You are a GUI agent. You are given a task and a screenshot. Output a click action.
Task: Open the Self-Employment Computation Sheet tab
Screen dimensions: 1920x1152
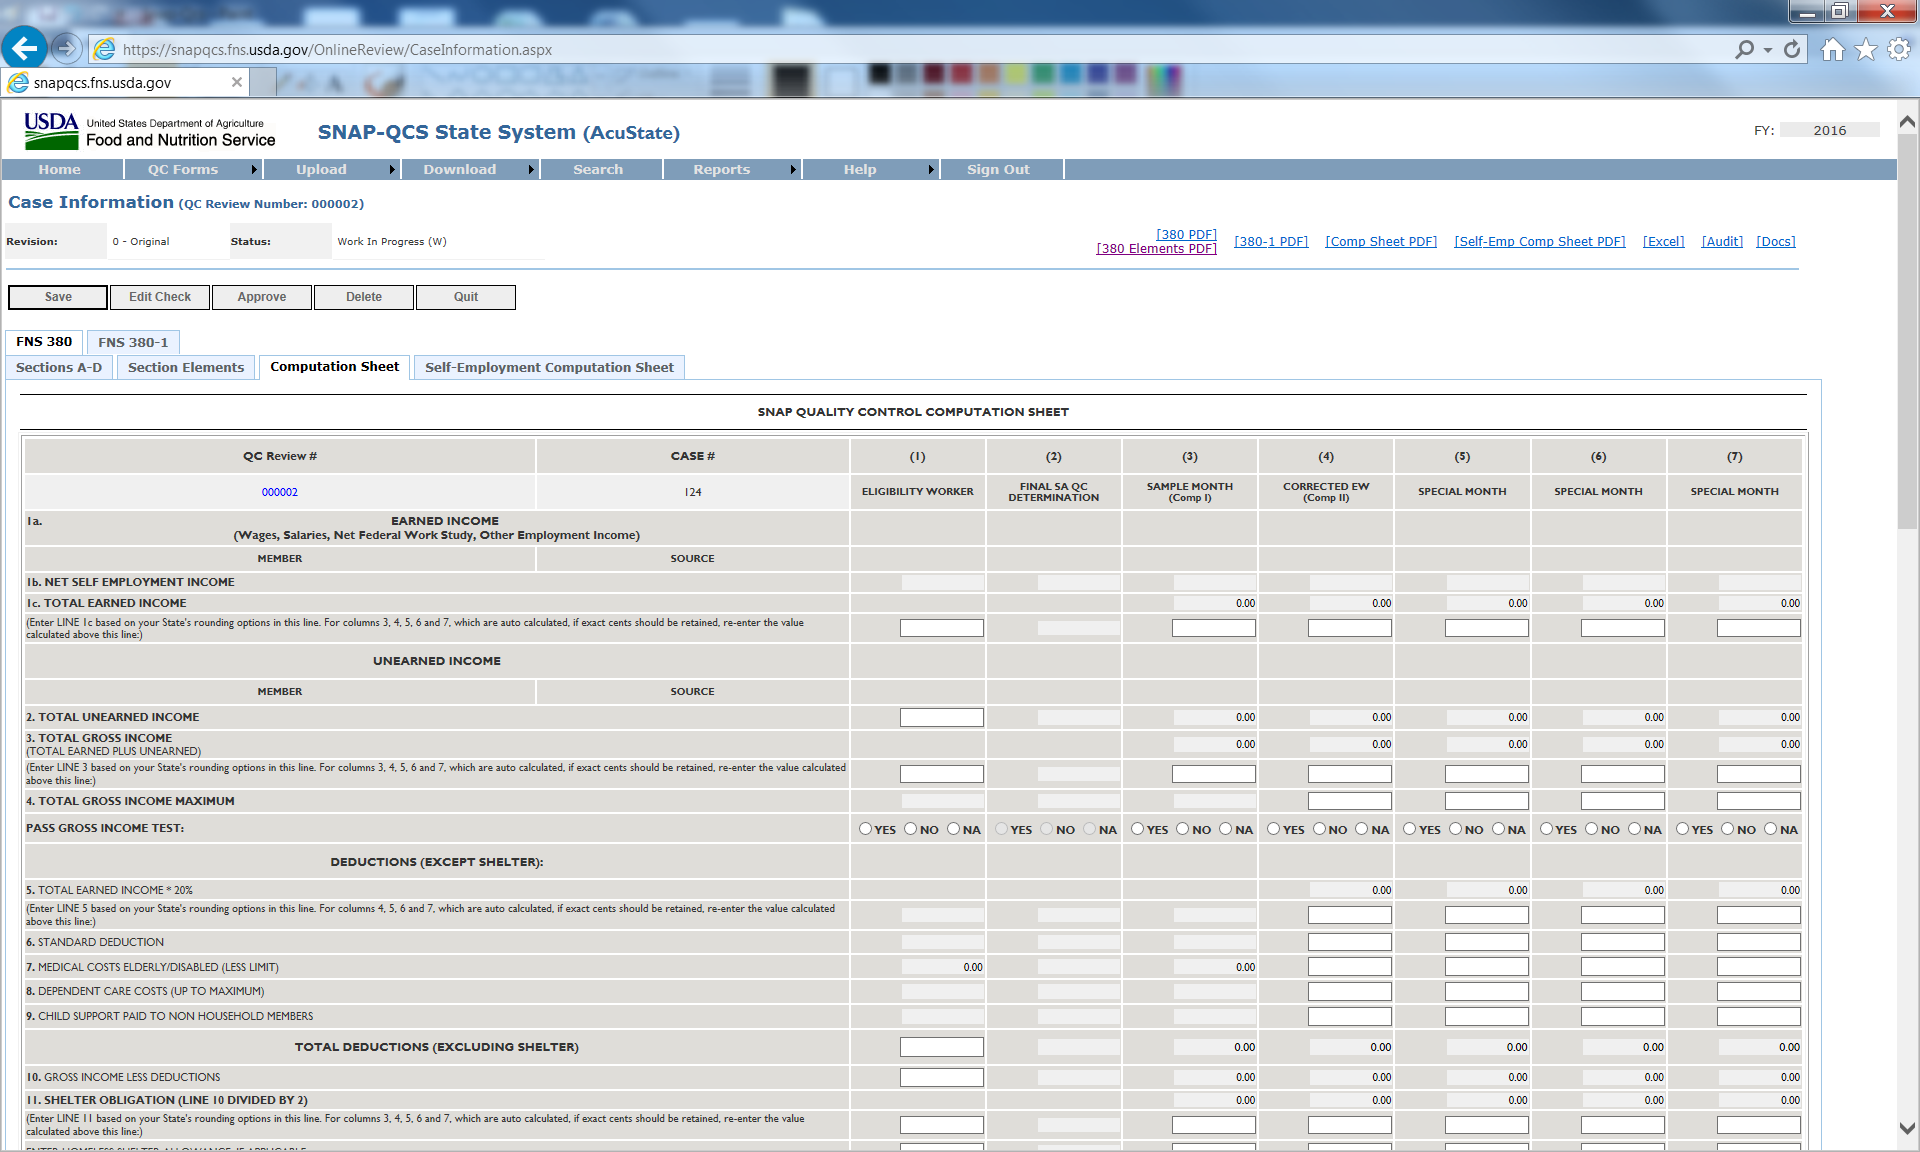(549, 367)
